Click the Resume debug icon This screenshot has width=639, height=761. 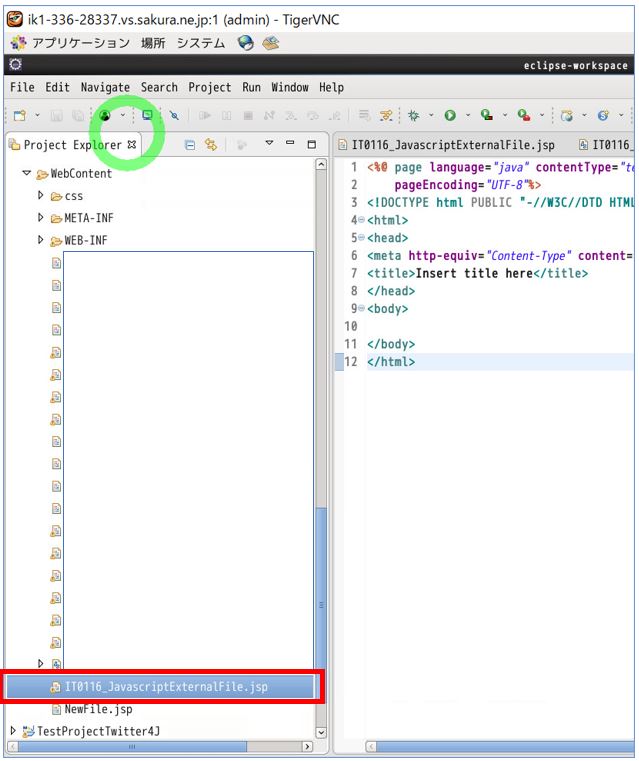(205, 116)
